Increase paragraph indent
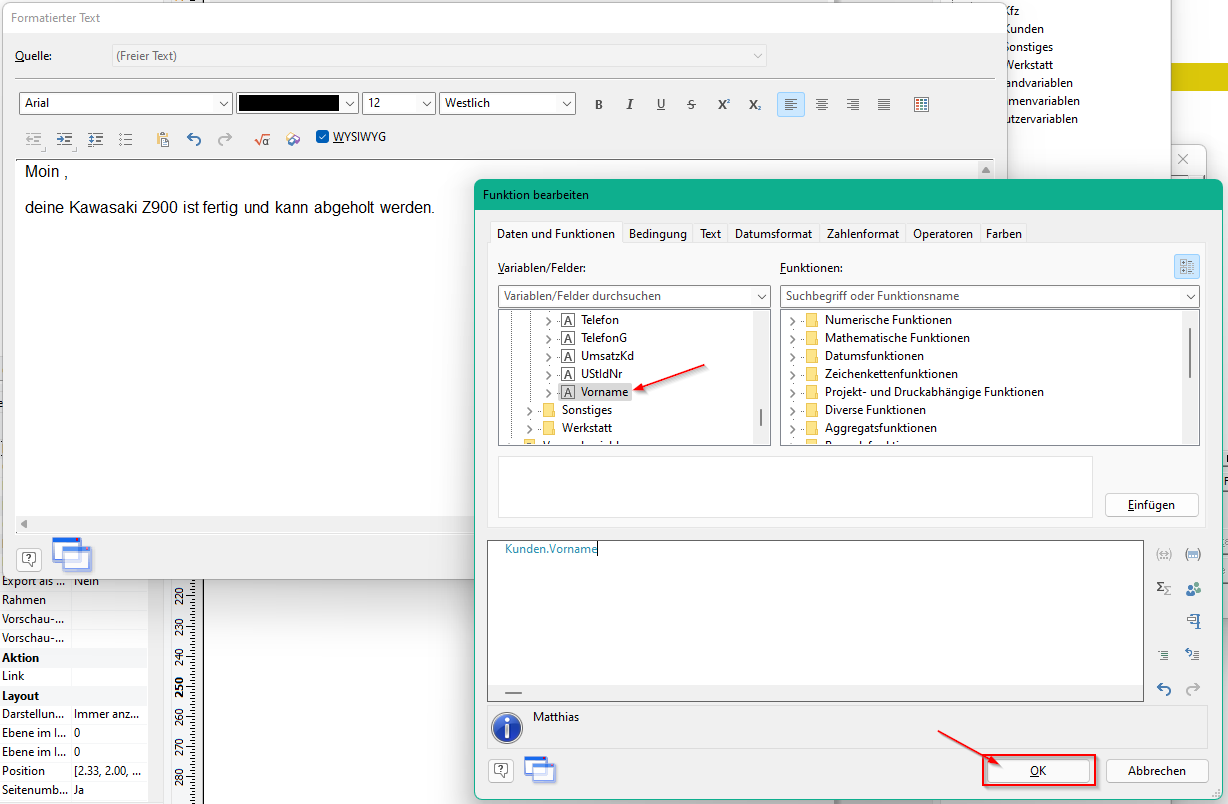The height and width of the screenshot is (804, 1228). click(65, 139)
